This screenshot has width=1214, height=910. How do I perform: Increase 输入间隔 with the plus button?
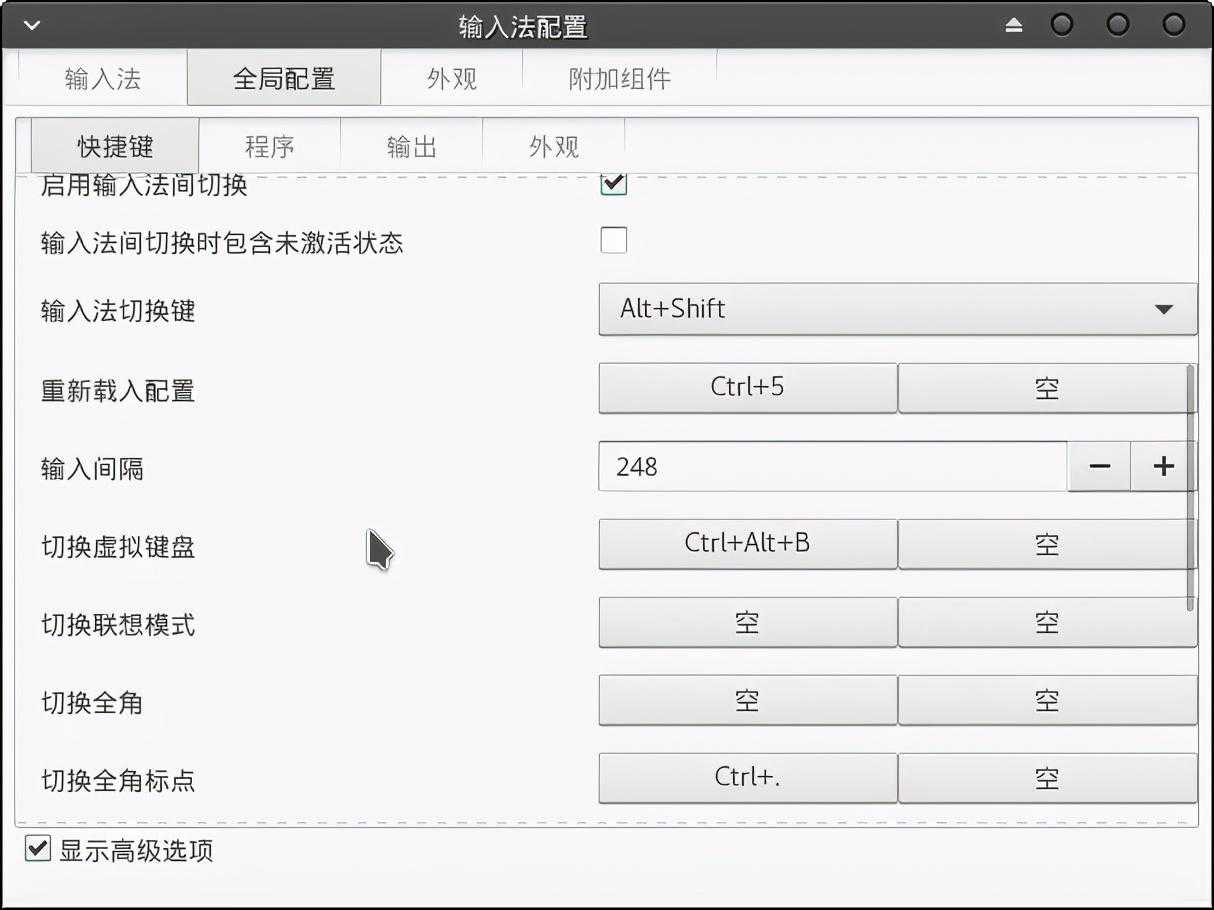point(1163,467)
